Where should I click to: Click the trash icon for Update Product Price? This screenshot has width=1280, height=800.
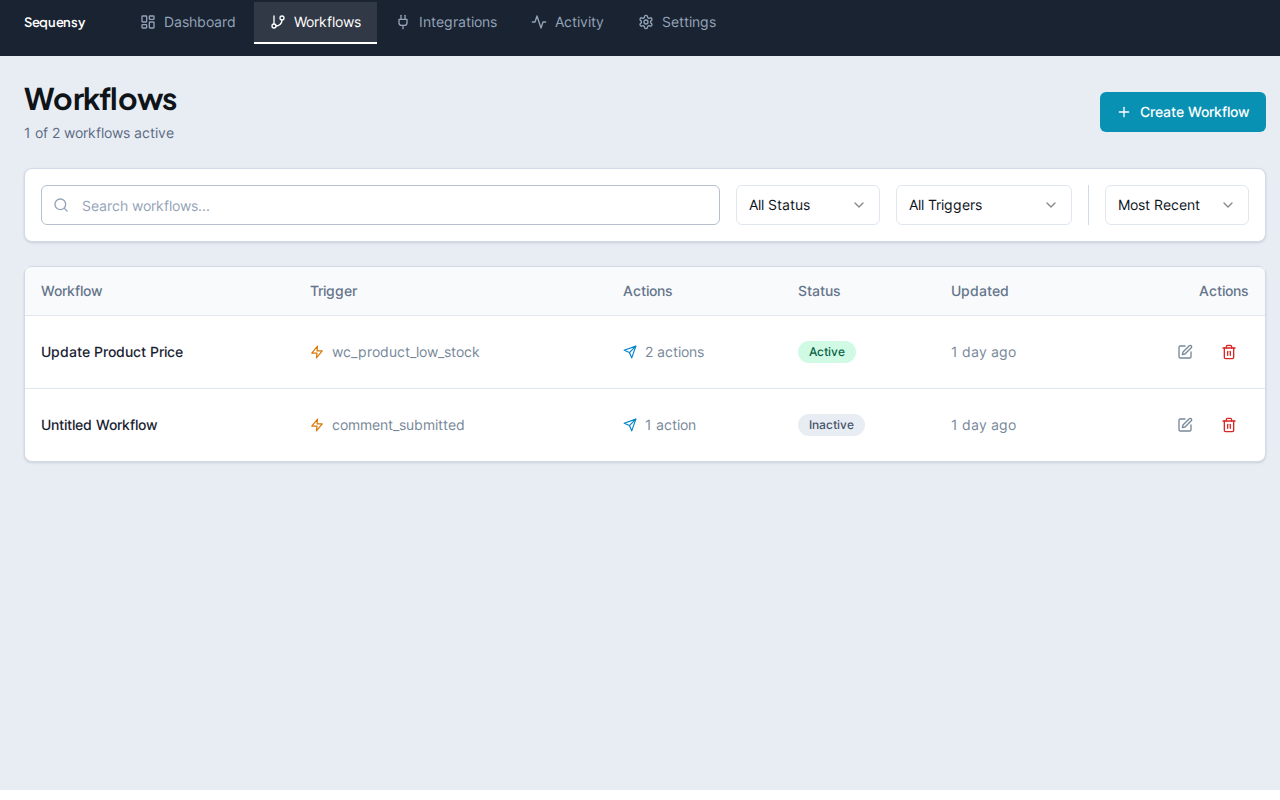pyautogui.click(x=1228, y=352)
